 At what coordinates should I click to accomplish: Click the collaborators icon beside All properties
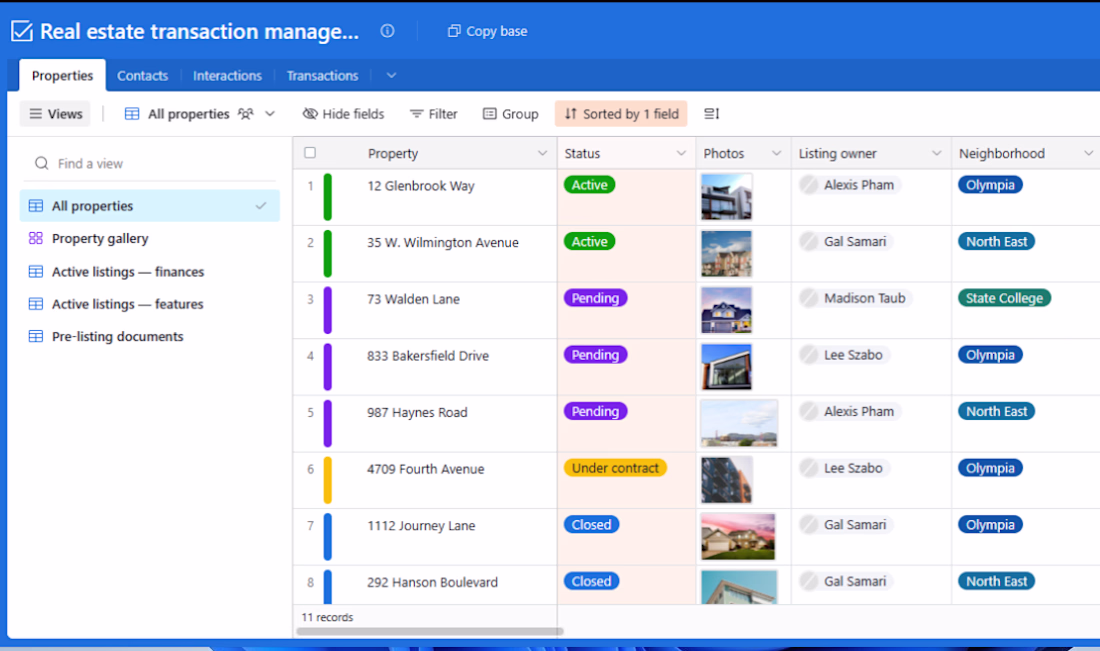246,114
